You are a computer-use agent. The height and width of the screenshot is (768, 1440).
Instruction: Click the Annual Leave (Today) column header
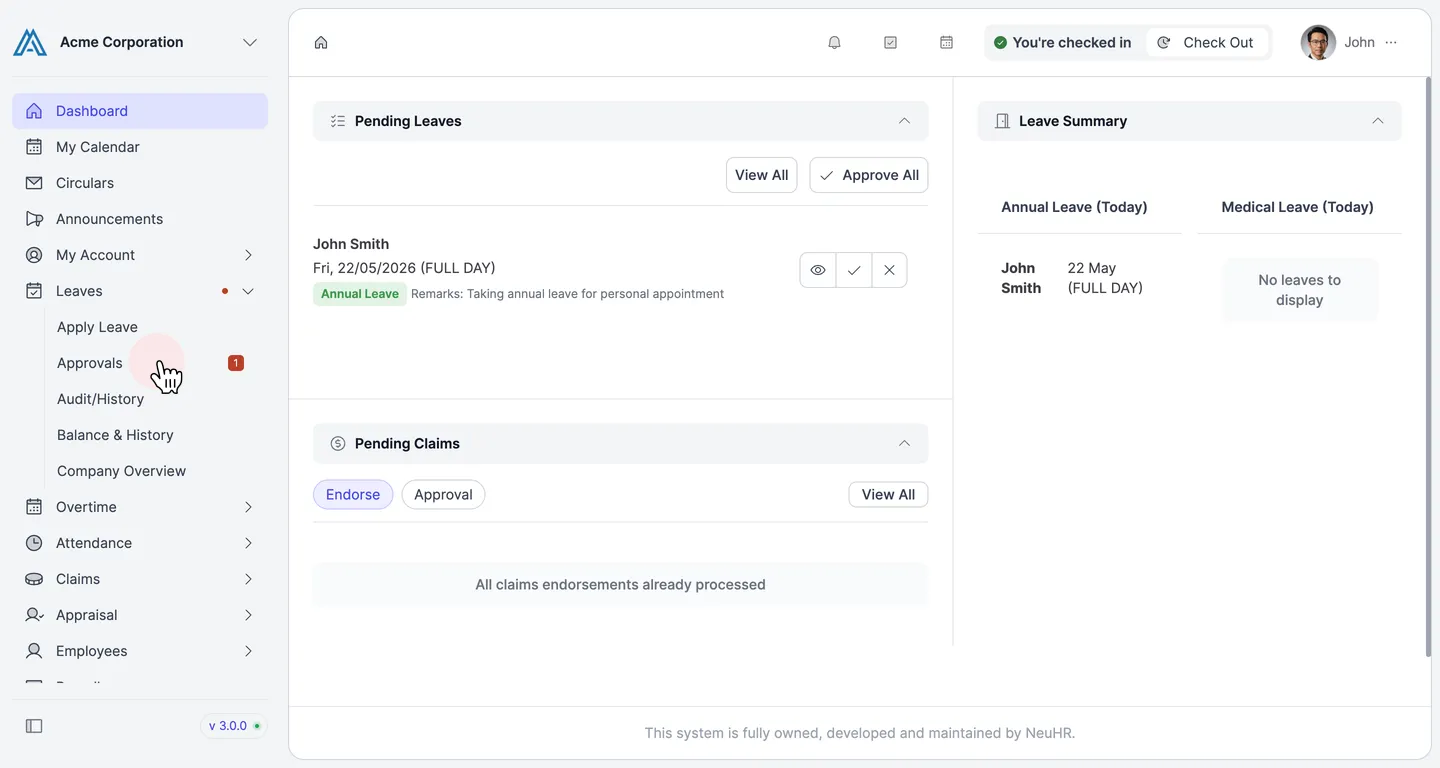click(1074, 207)
